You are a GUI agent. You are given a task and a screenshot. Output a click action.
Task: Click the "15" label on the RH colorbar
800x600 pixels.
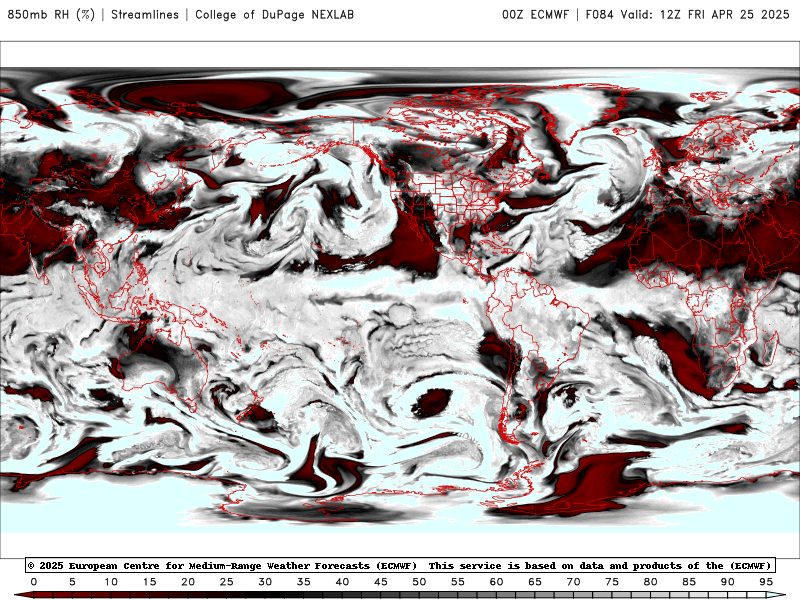149,582
